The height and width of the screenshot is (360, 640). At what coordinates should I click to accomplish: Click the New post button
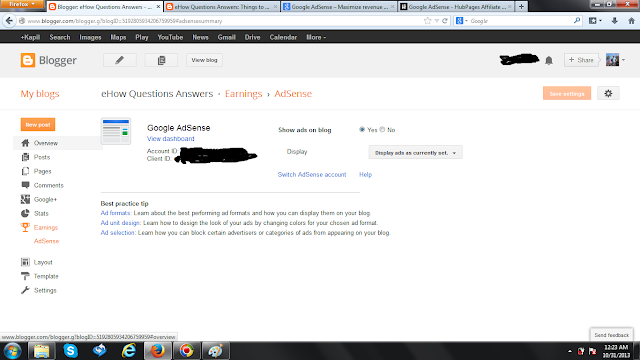38,124
